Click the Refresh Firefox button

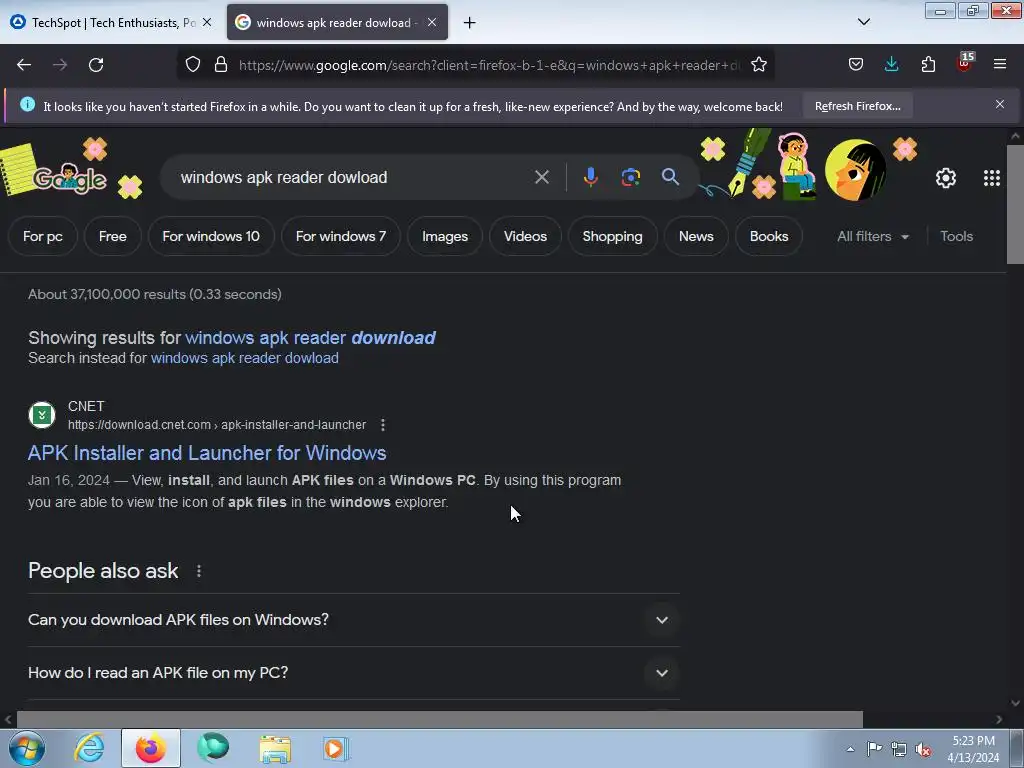pos(857,106)
